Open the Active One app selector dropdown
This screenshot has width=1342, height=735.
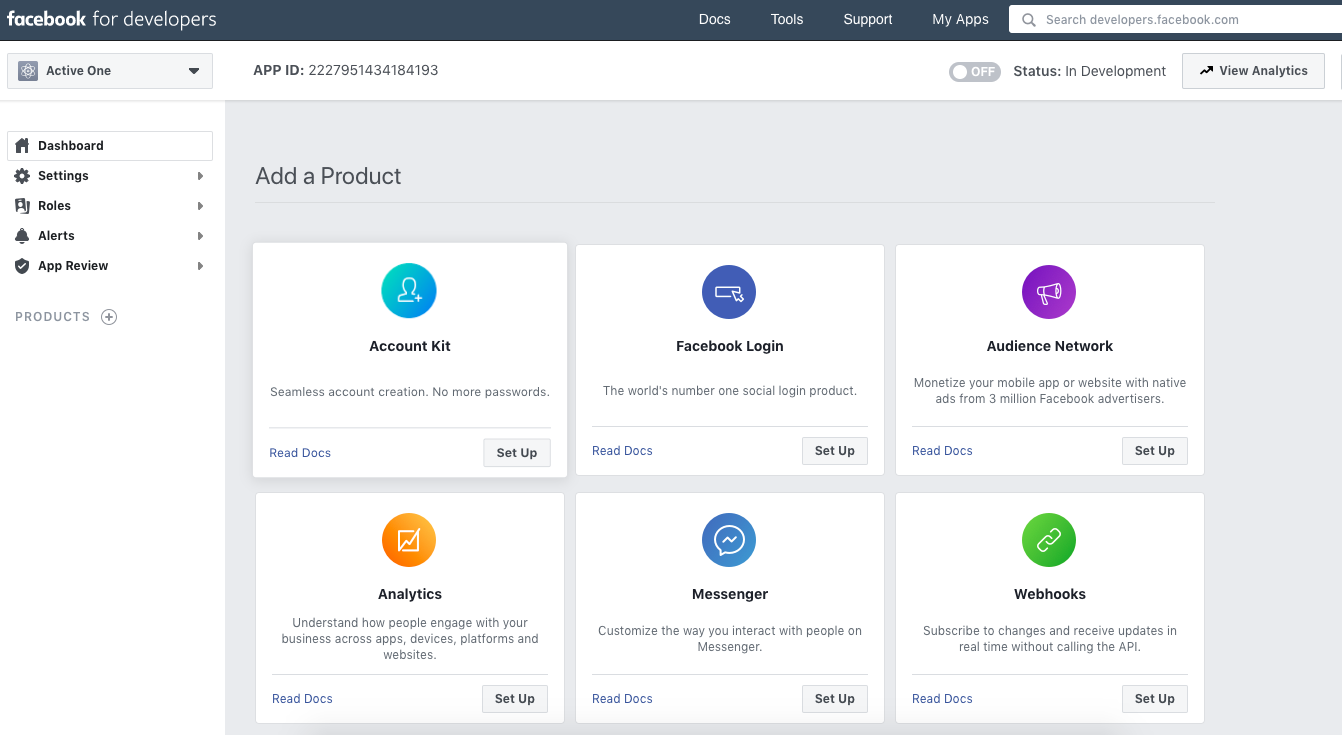pyautogui.click(x=110, y=71)
